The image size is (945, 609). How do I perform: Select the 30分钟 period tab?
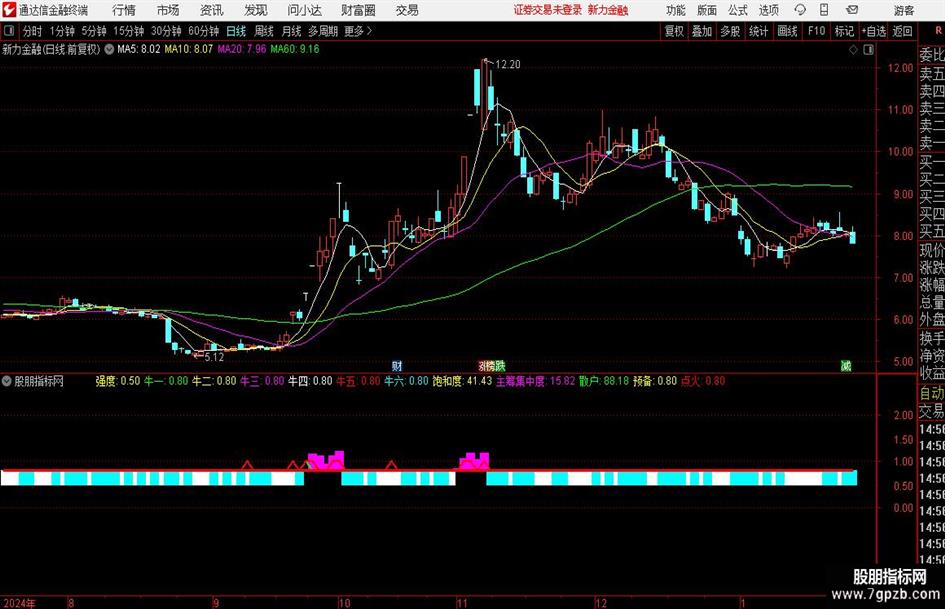tap(166, 31)
